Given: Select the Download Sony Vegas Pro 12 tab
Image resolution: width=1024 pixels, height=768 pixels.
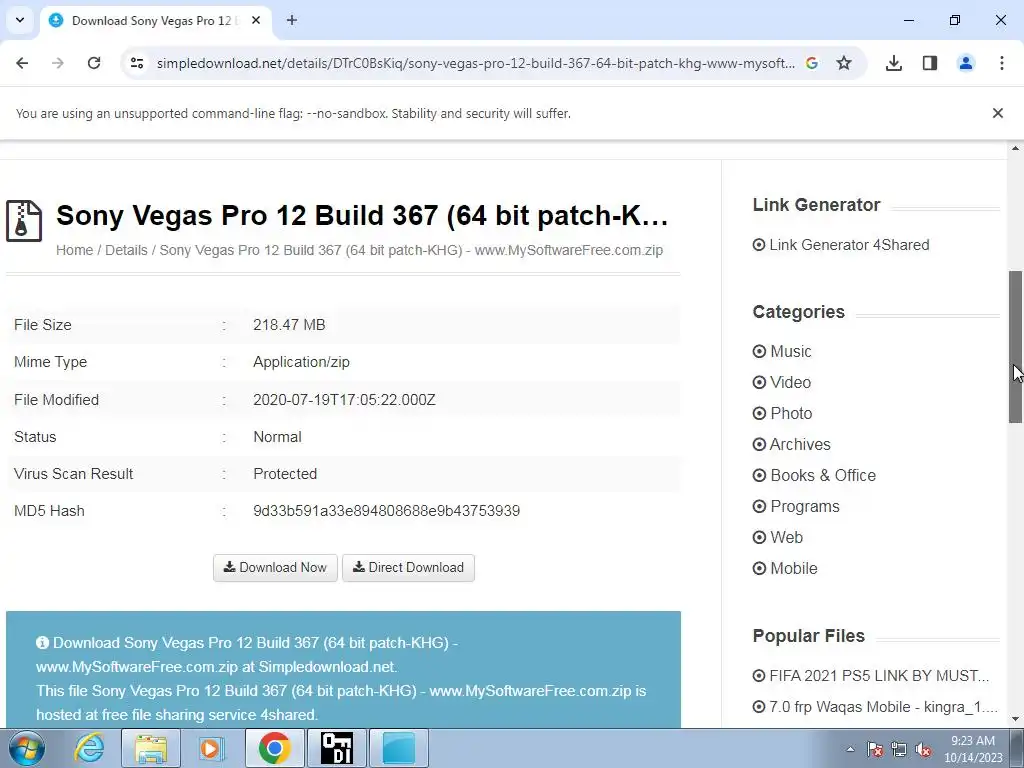Looking at the screenshot, I should [x=155, y=20].
